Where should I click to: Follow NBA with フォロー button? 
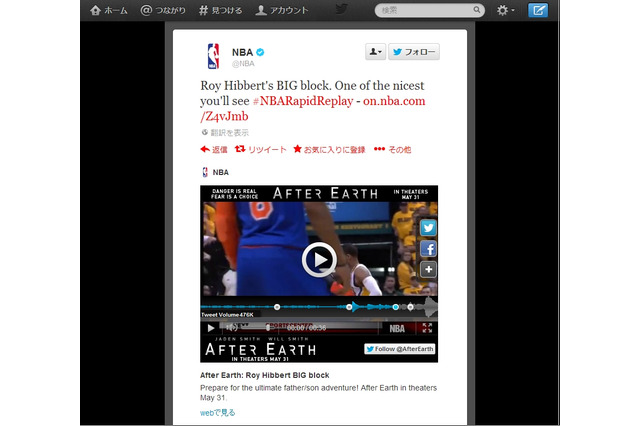(414, 52)
